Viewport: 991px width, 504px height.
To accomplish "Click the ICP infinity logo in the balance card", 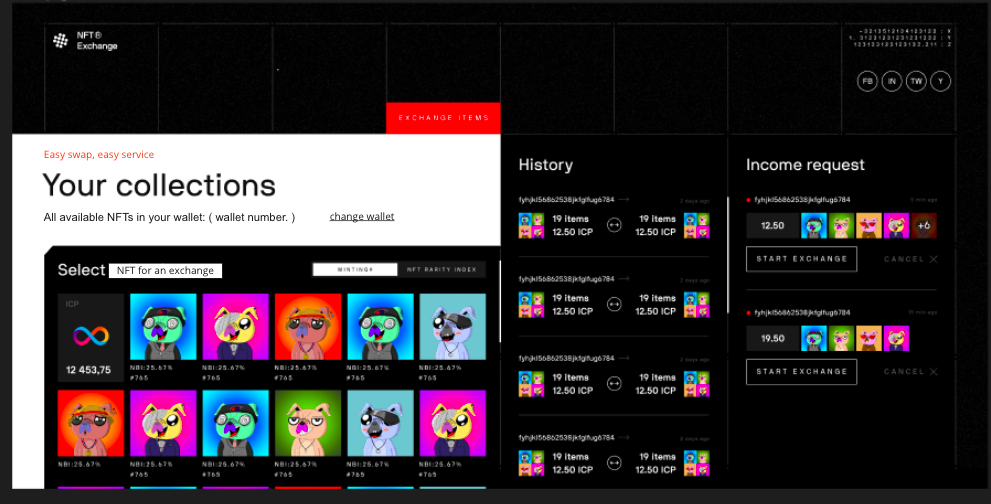I will [x=91, y=336].
